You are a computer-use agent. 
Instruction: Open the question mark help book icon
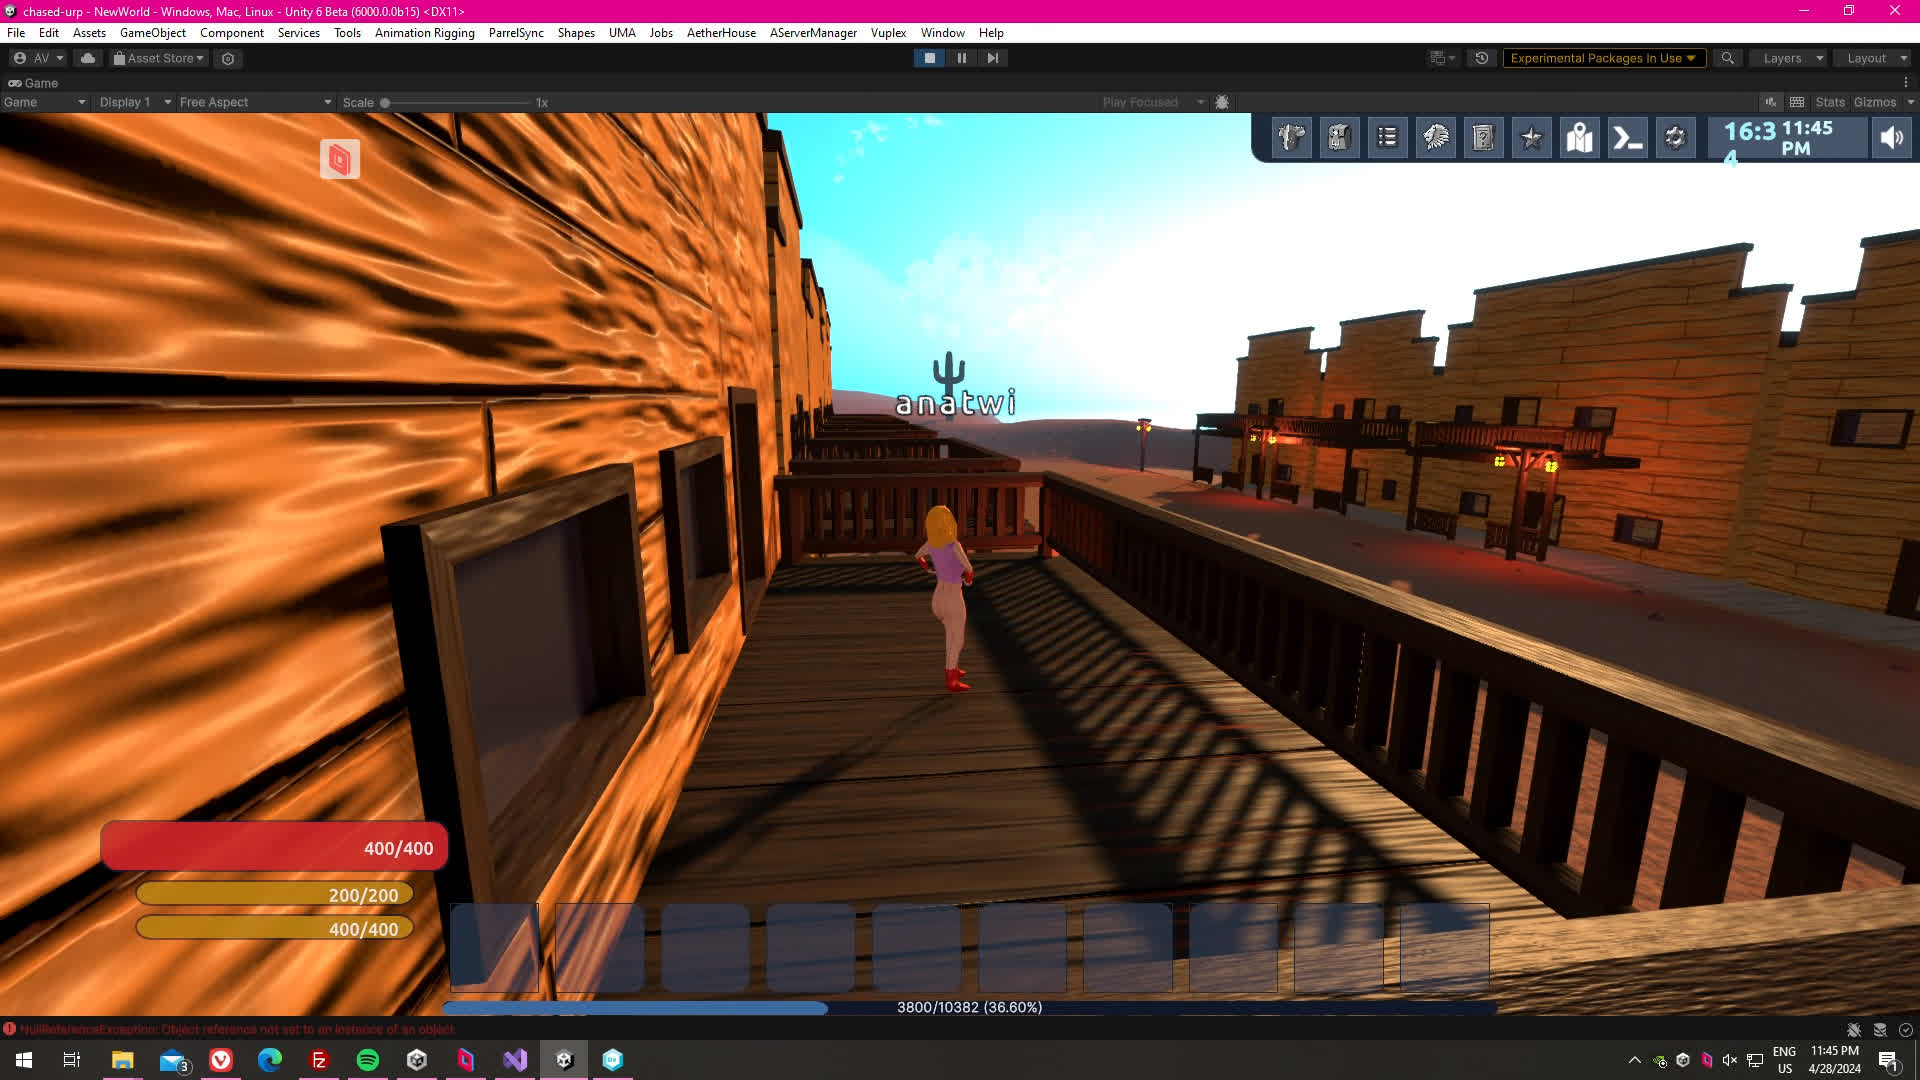1483,138
